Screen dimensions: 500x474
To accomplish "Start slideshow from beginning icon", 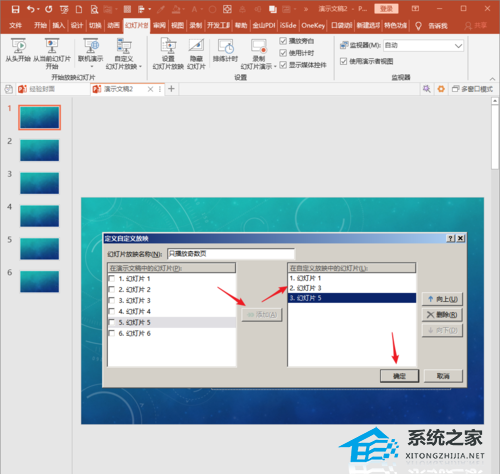I will click(x=18, y=46).
